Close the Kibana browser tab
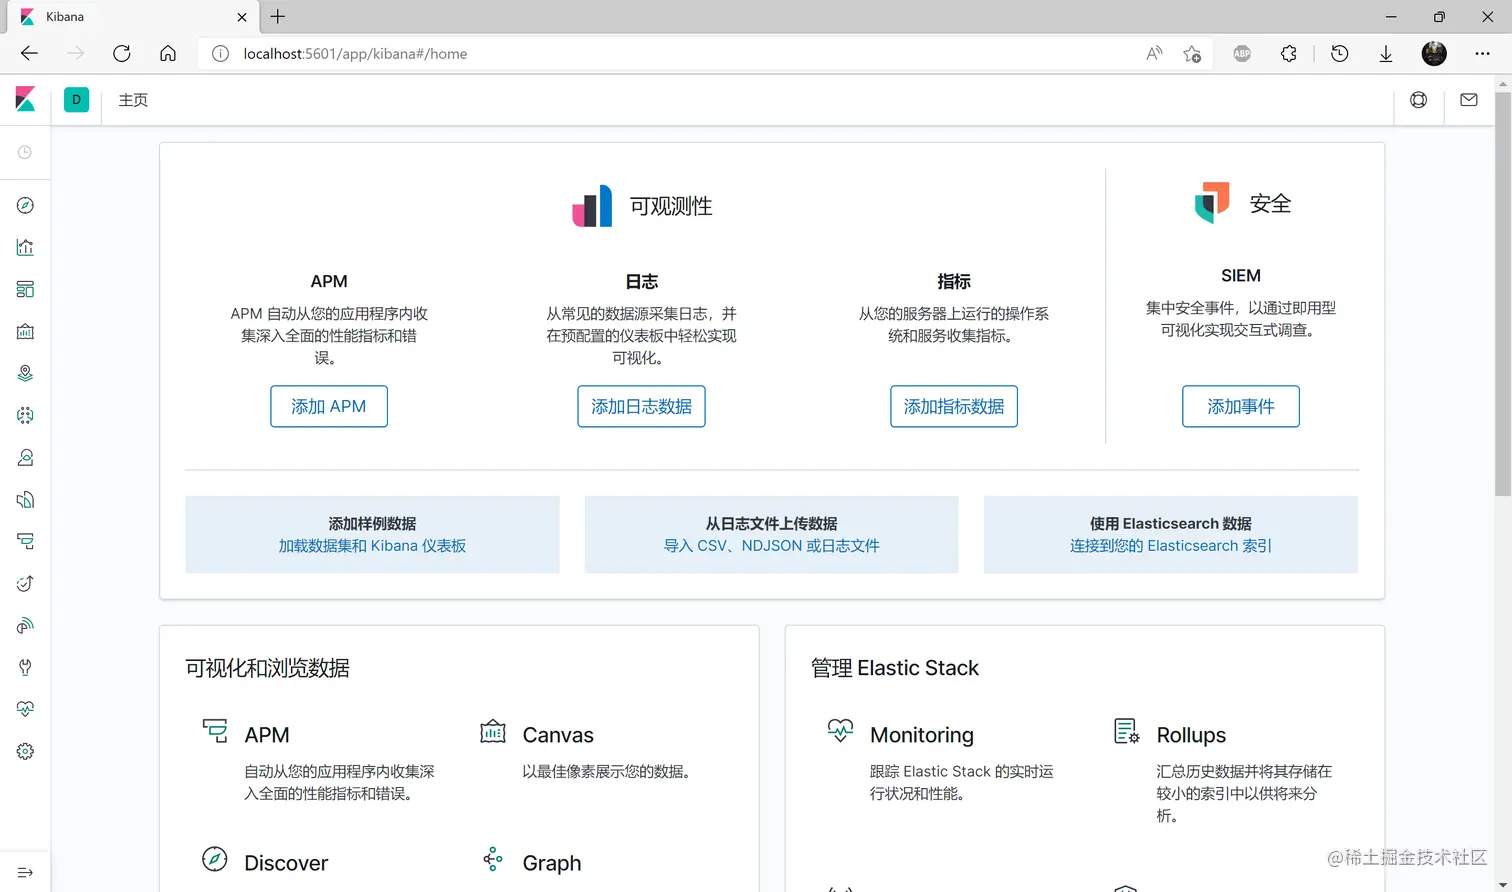The height and width of the screenshot is (892, 1512). pos(242,17)
